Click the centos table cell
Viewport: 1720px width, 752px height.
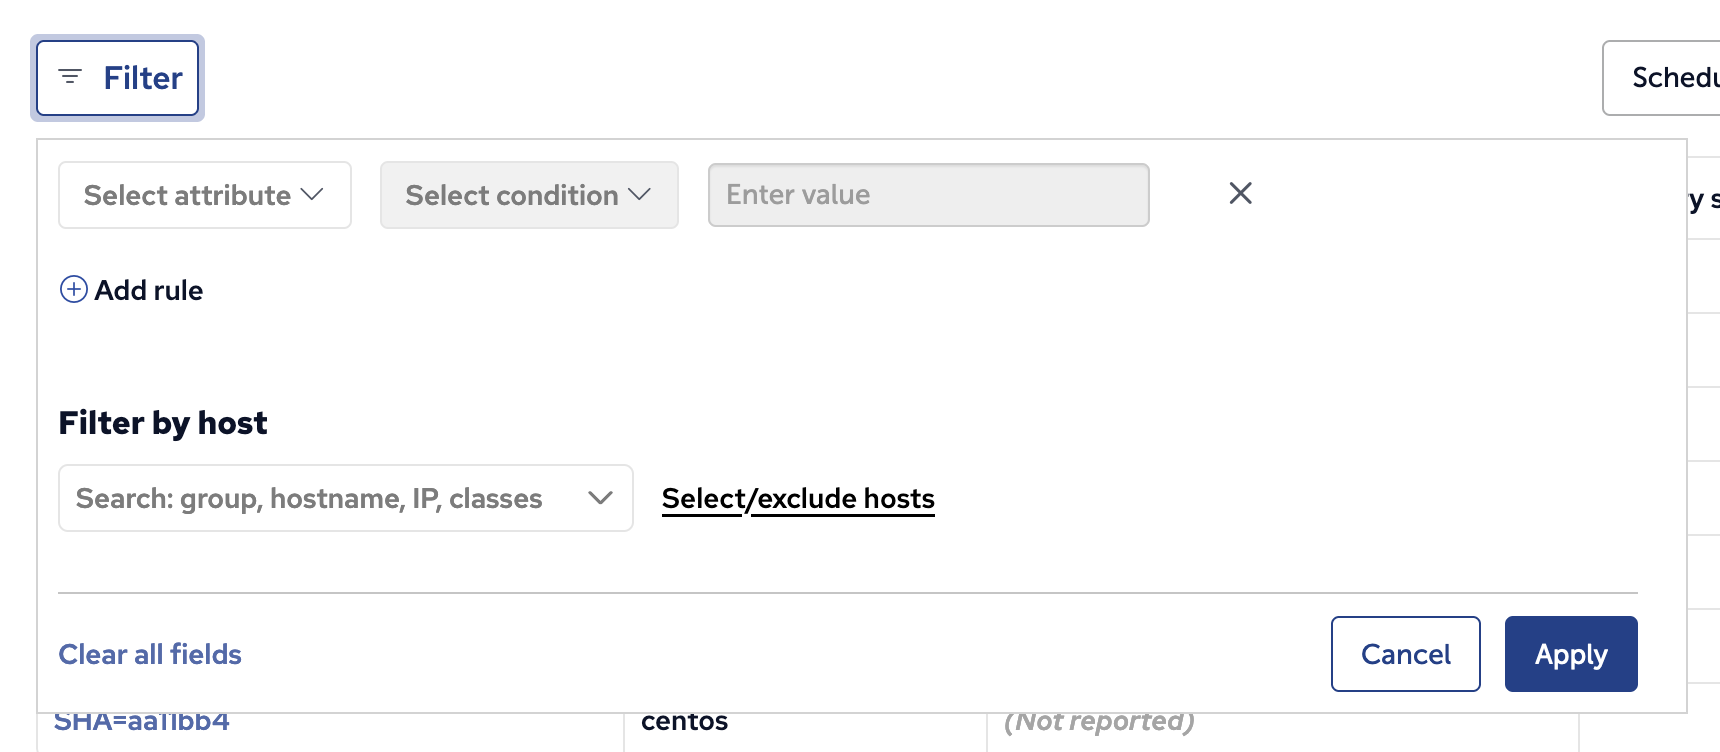pos(685,724)
